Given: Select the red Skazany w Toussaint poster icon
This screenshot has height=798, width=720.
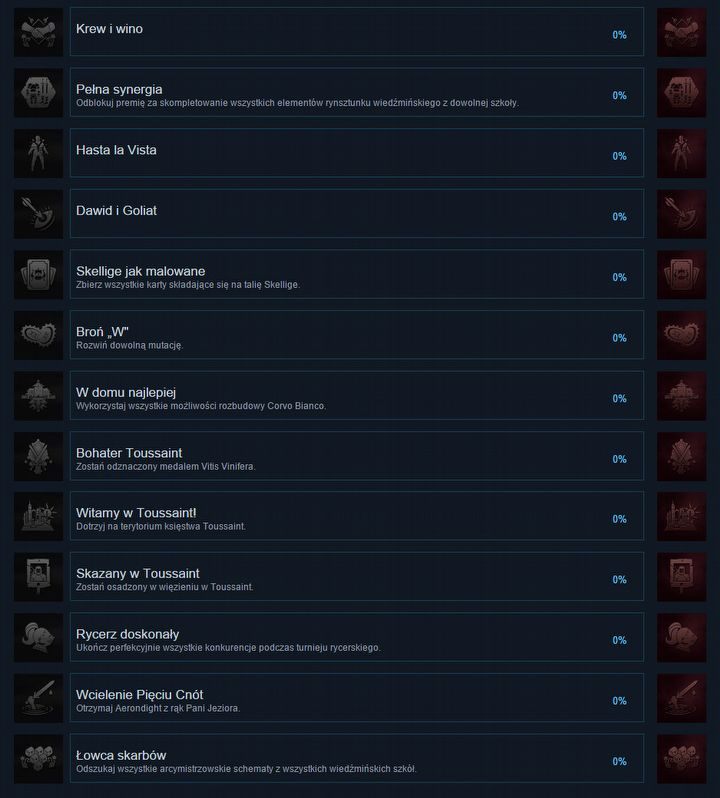Looking at the screenshot, I should point(681,577).
